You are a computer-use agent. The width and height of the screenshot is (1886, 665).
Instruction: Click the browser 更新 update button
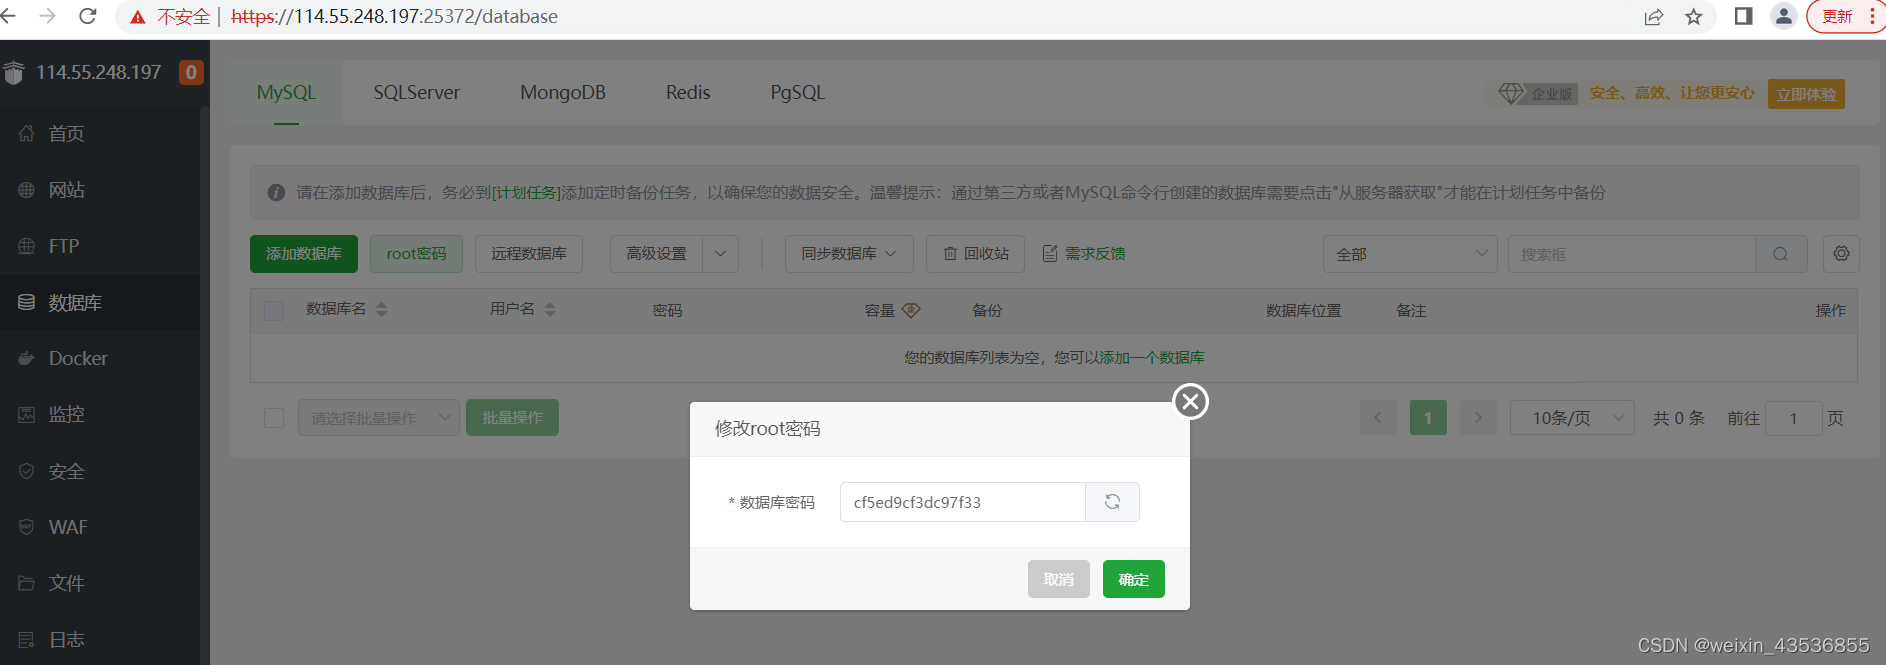[1846, 16]
